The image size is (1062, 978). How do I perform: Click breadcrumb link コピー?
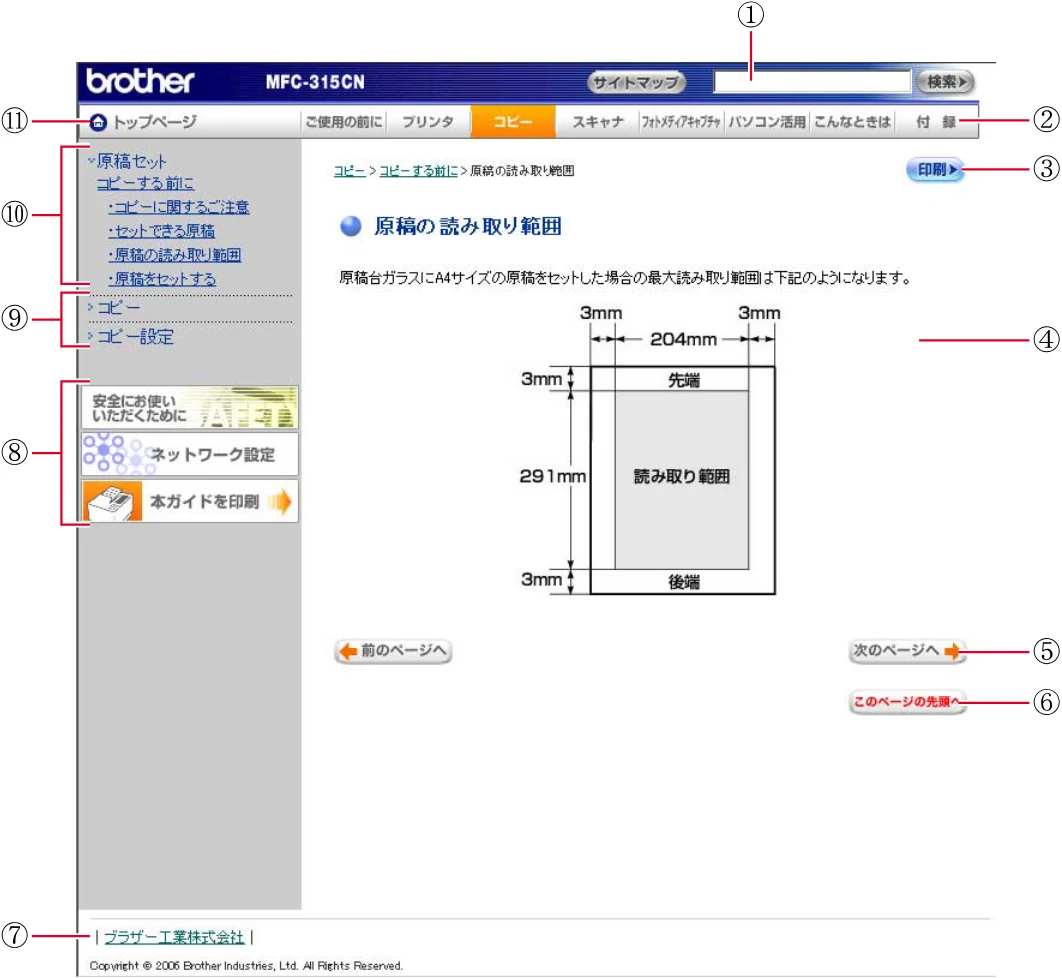click(349, 171)
